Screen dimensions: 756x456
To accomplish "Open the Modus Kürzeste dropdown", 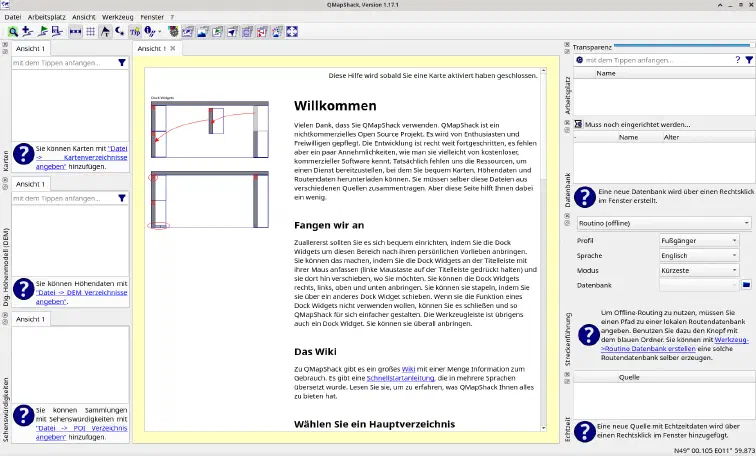I will (699, 270).
